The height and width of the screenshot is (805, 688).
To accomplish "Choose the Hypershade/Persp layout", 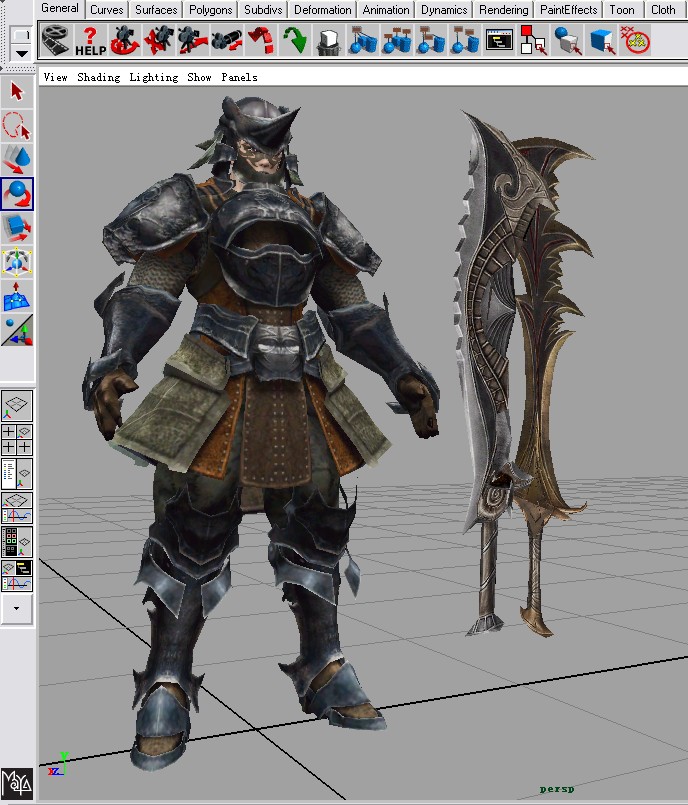I will 17,542.
